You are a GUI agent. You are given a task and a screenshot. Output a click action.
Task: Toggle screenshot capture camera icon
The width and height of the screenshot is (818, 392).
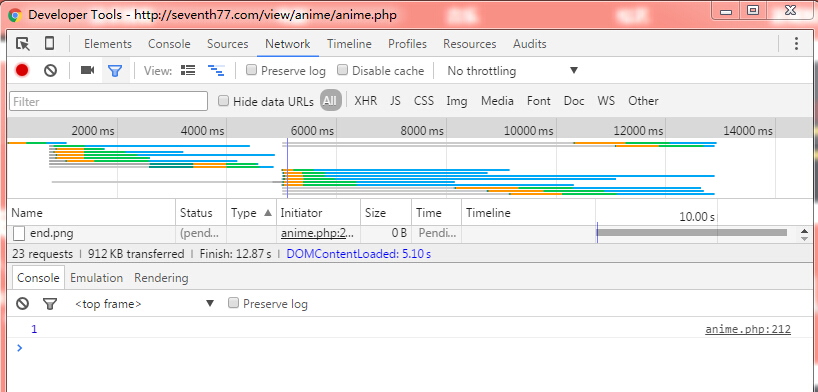coord(87,70)
